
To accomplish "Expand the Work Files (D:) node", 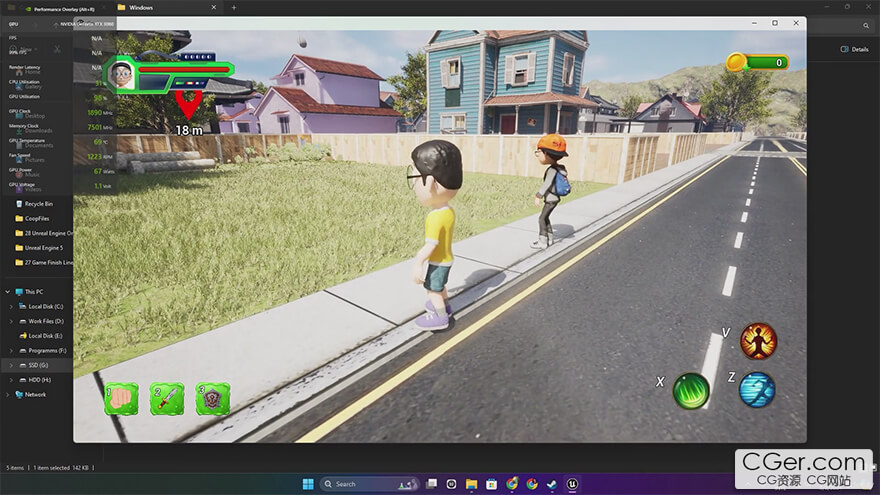I will (11, 321).
